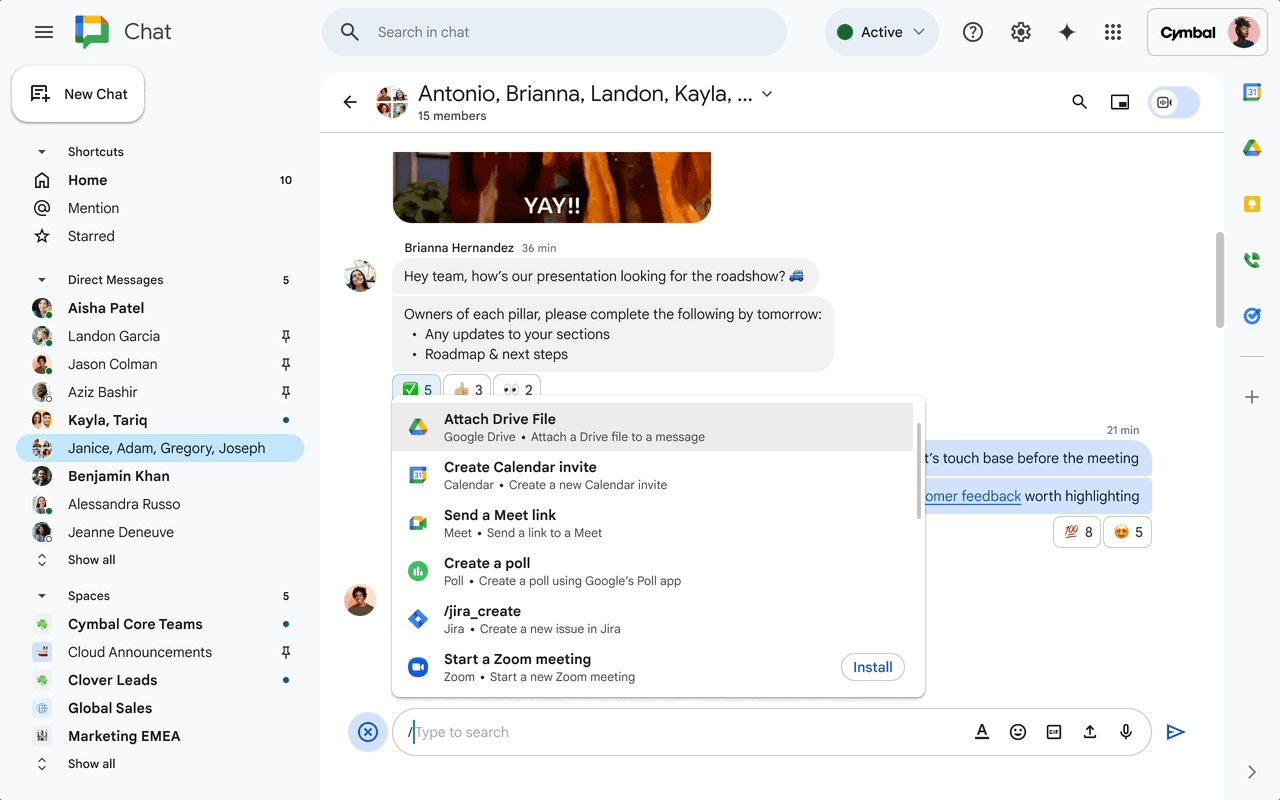Click the GIF picker icon

[x=1054, y=732]
